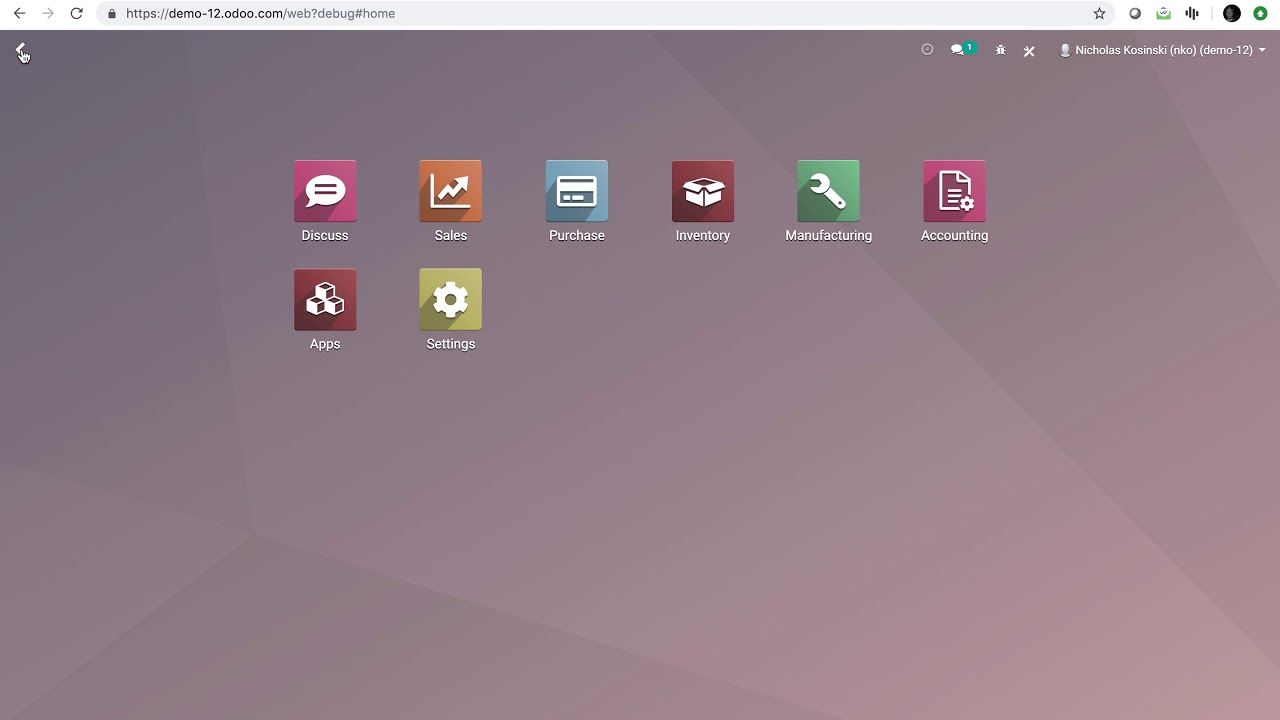The image size is (1280, 720).
Task: Click the Odoo back arrow at top left
Action: pyautogui.click(x=21, y=50)
